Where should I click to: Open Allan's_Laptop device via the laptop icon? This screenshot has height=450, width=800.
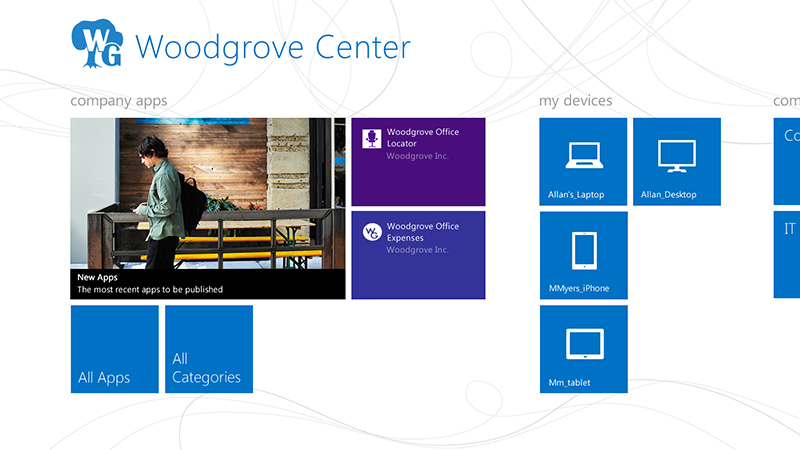point(583,154)
